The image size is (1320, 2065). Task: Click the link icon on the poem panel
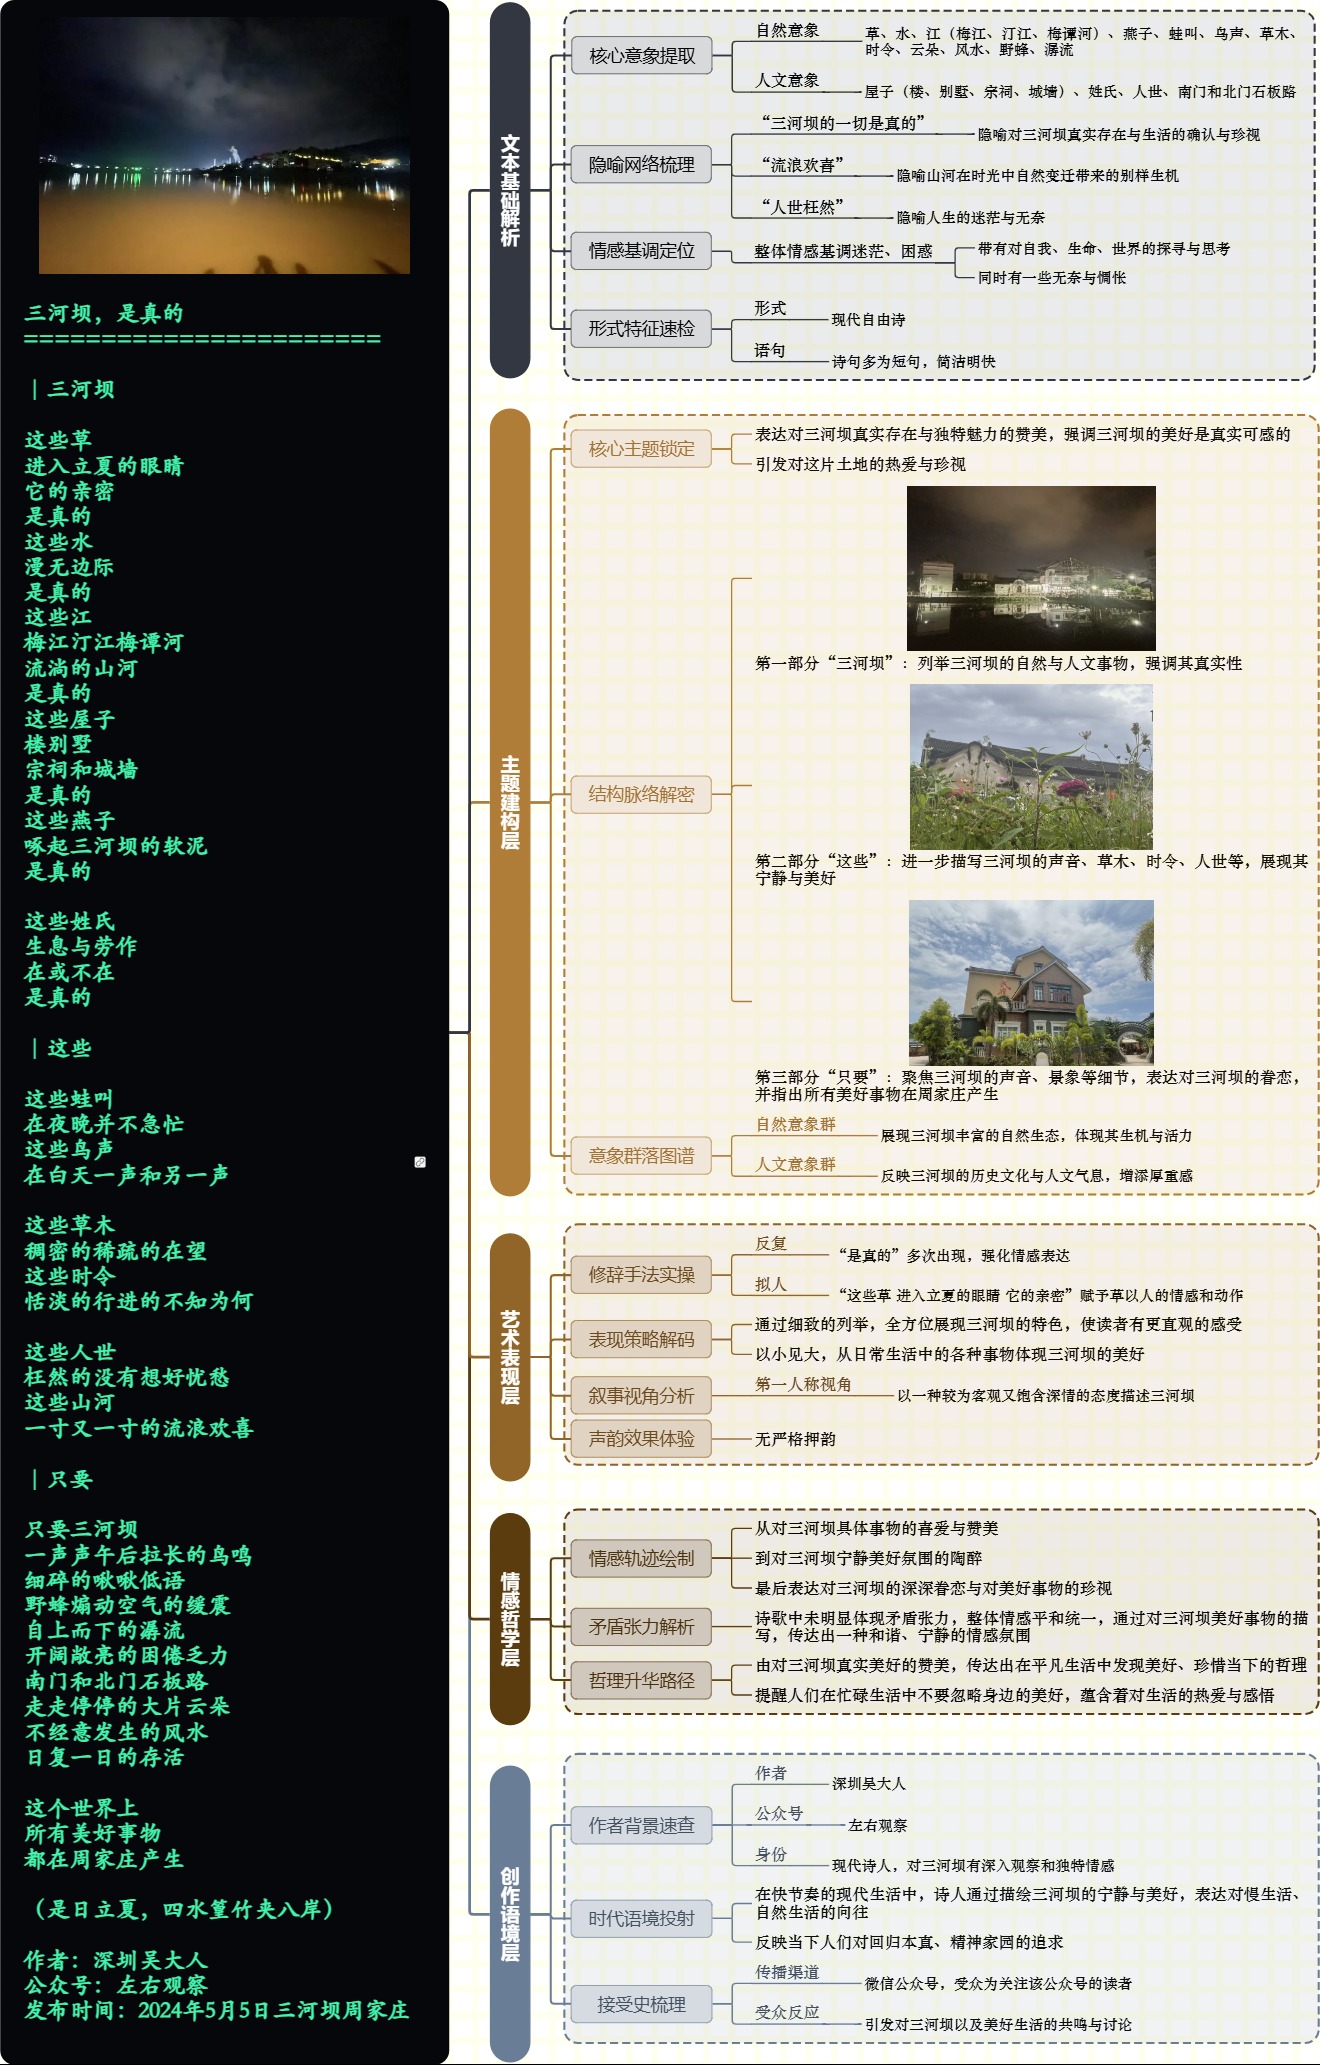click(x=420, y=1162)
